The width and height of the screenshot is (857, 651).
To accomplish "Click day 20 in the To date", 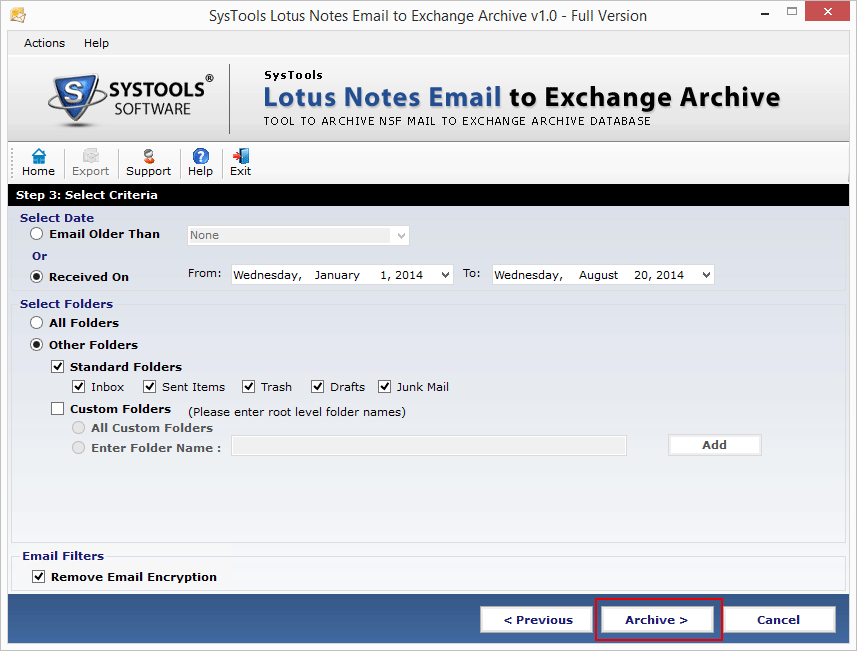I will 643,275.
